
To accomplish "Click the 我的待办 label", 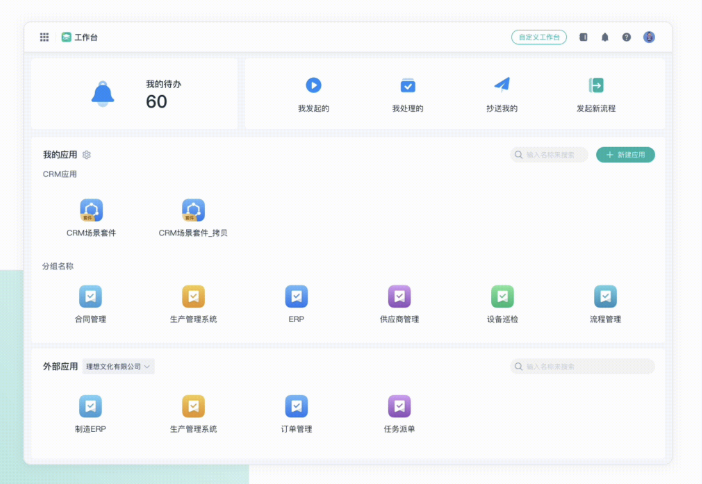I will [163, 84].
